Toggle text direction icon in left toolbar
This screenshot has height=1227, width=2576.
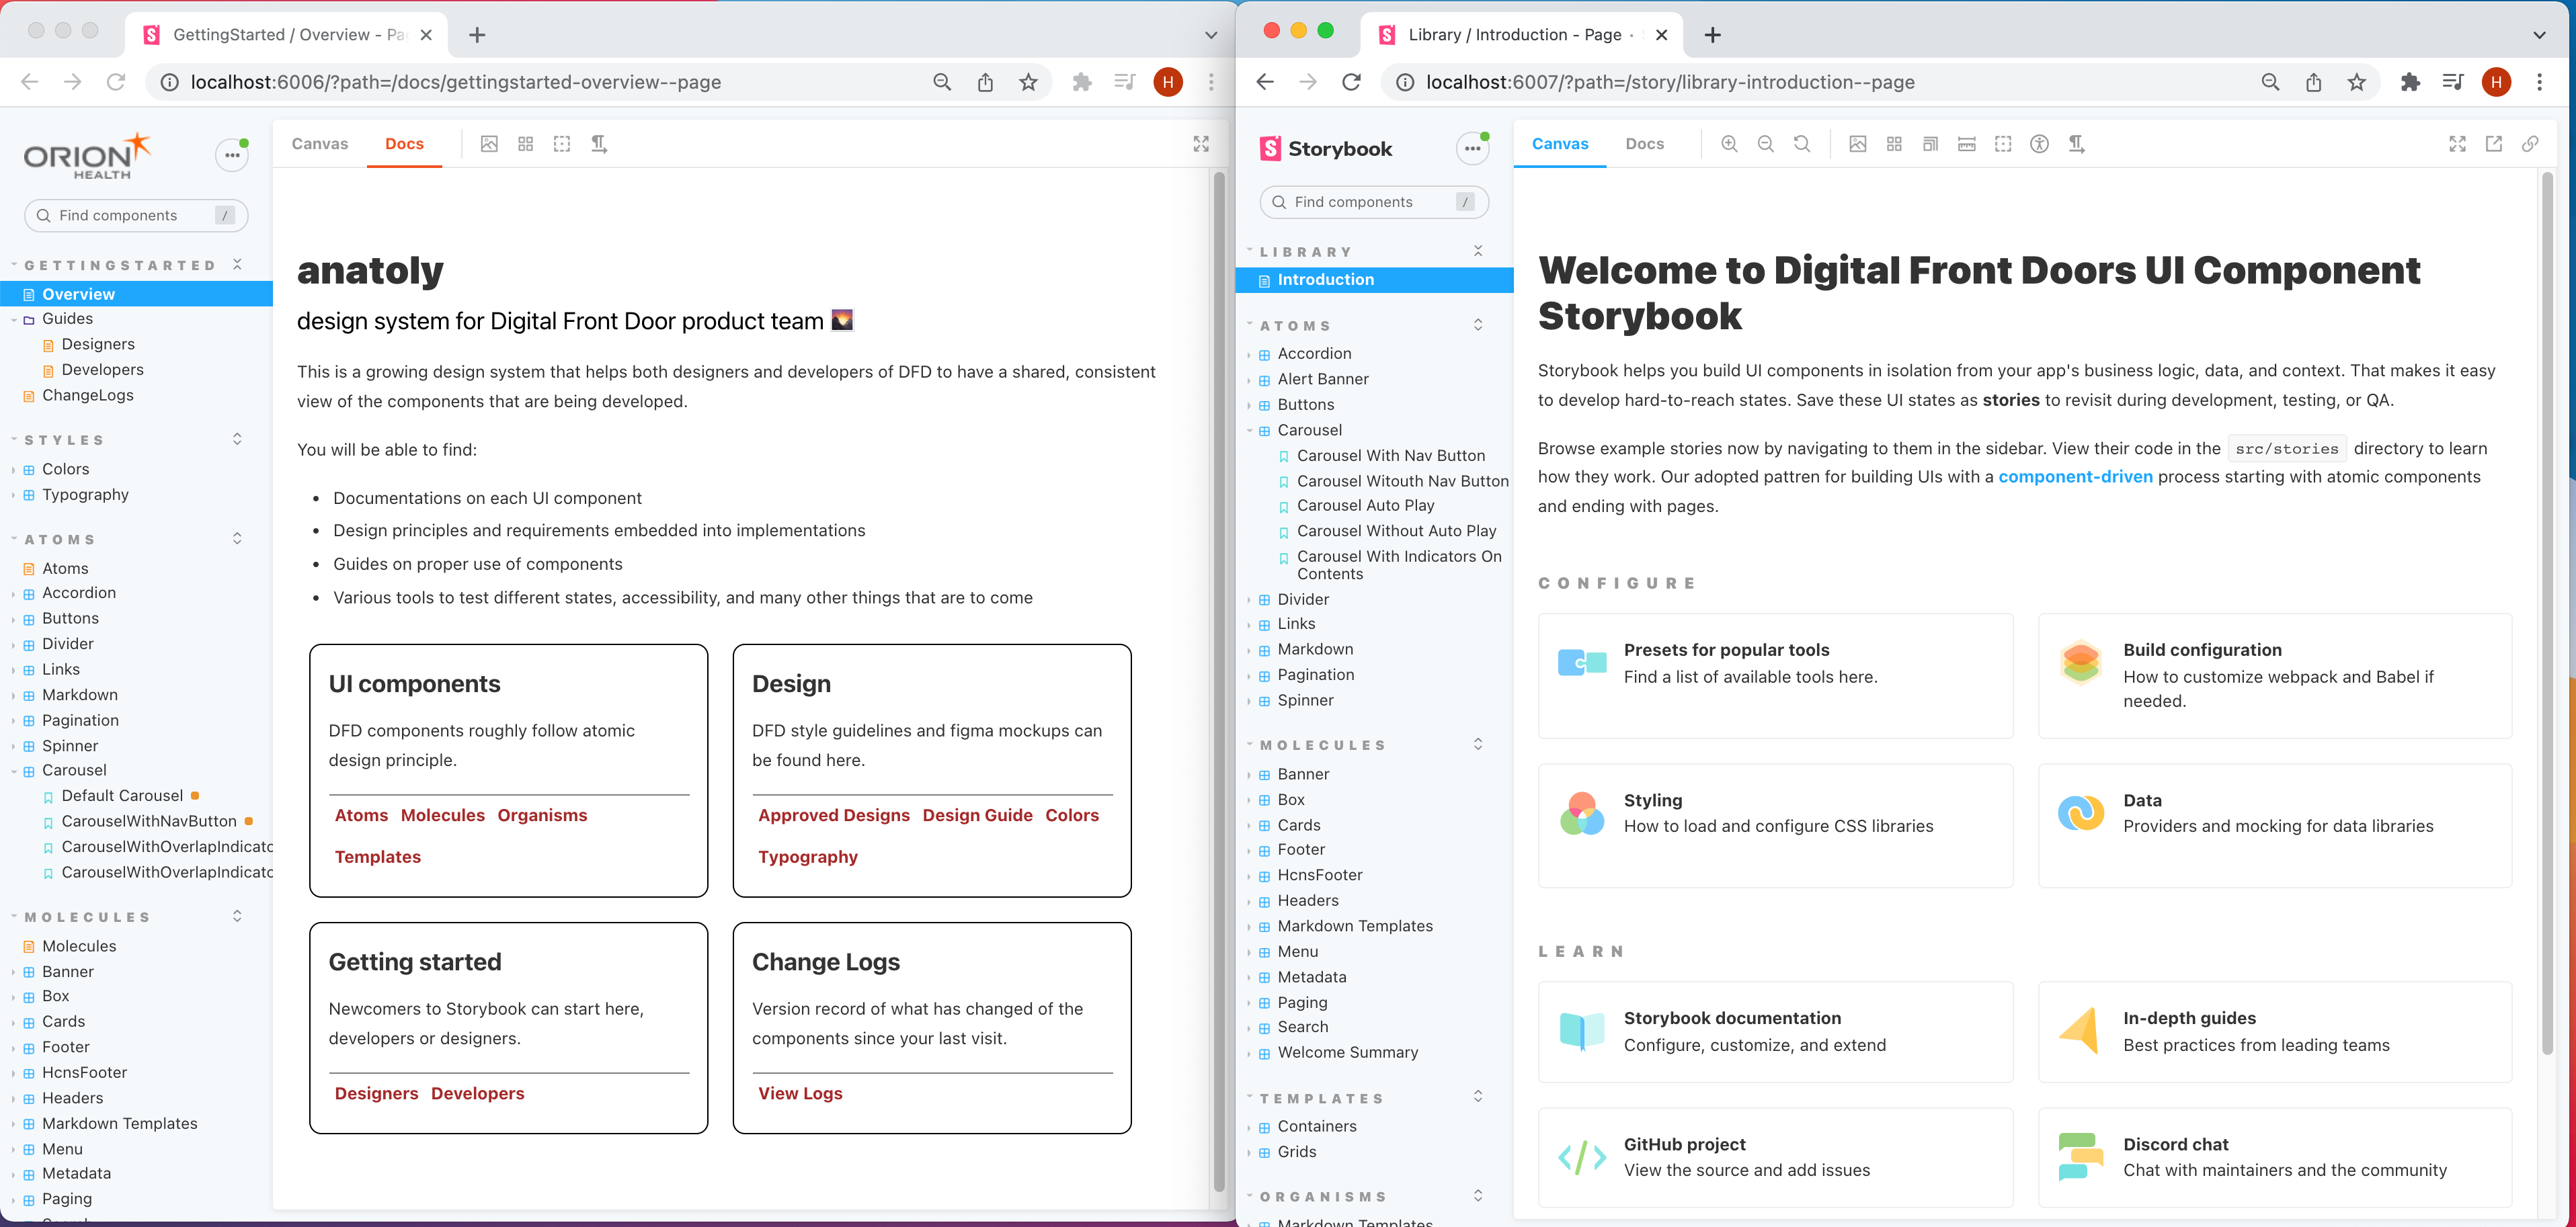[x=599, y=144]
